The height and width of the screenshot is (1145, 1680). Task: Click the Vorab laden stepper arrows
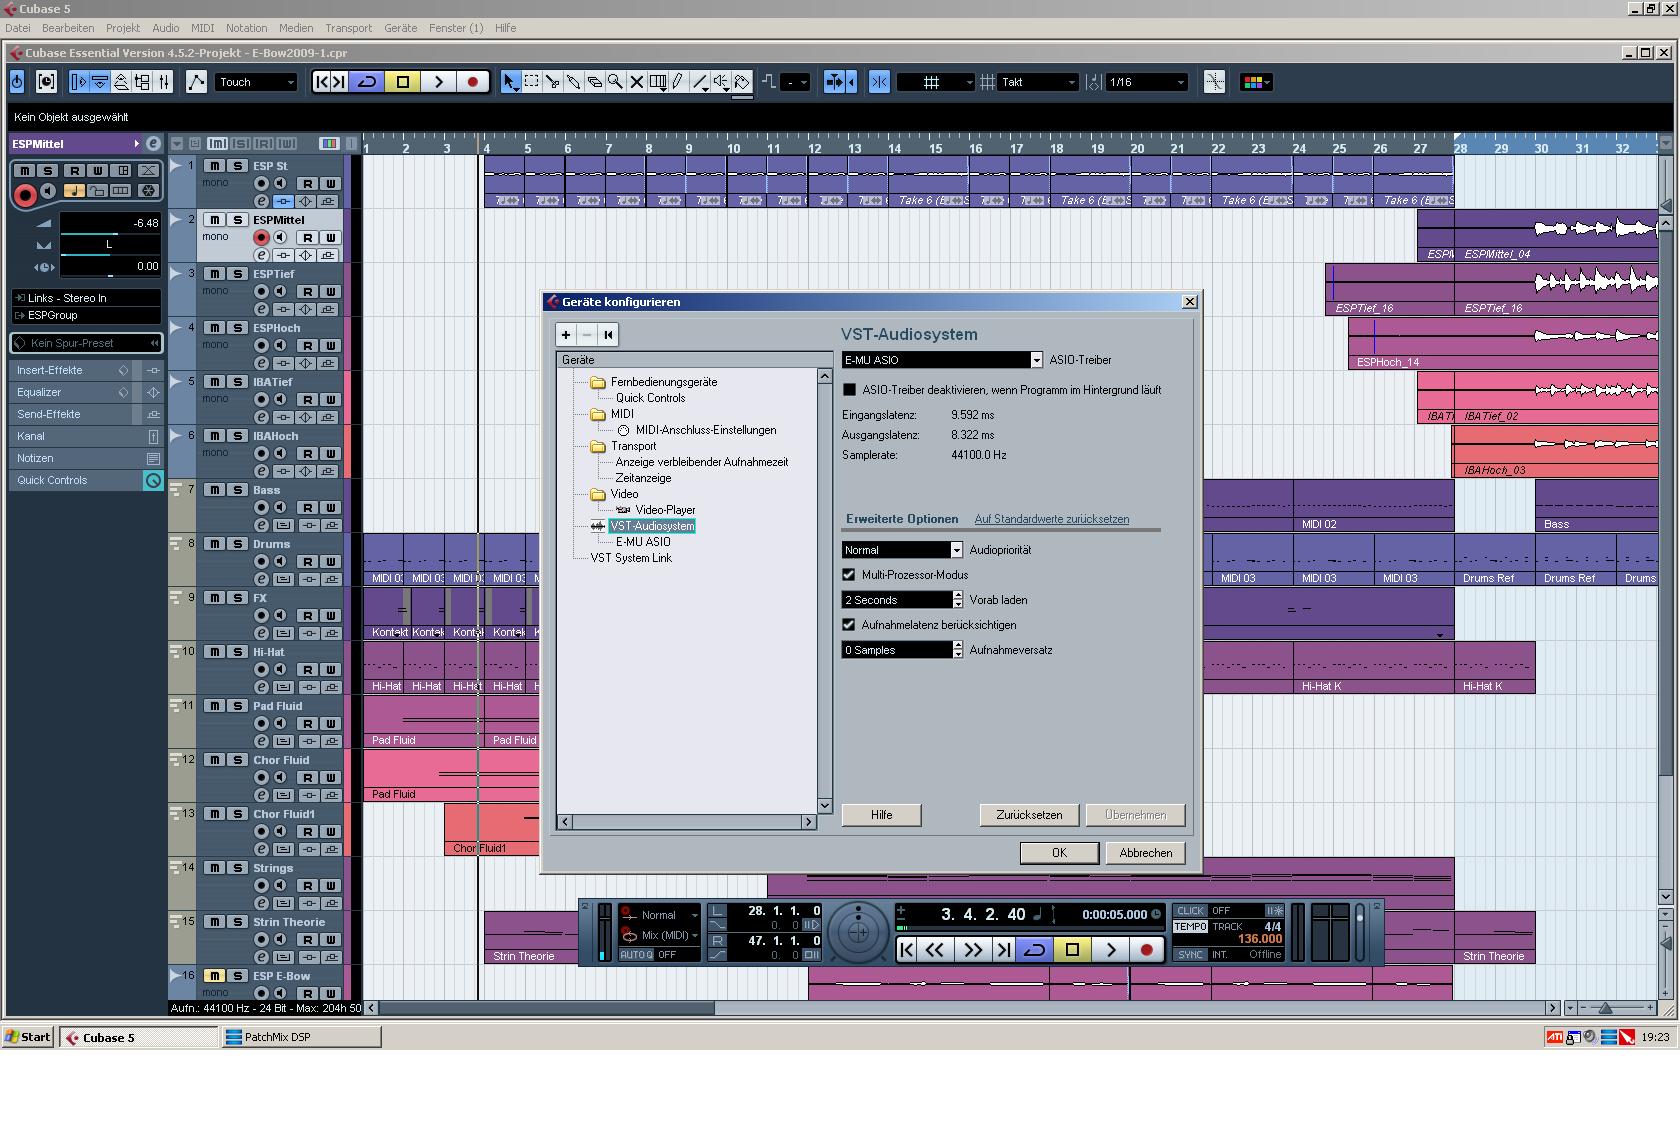click(958, 600)
